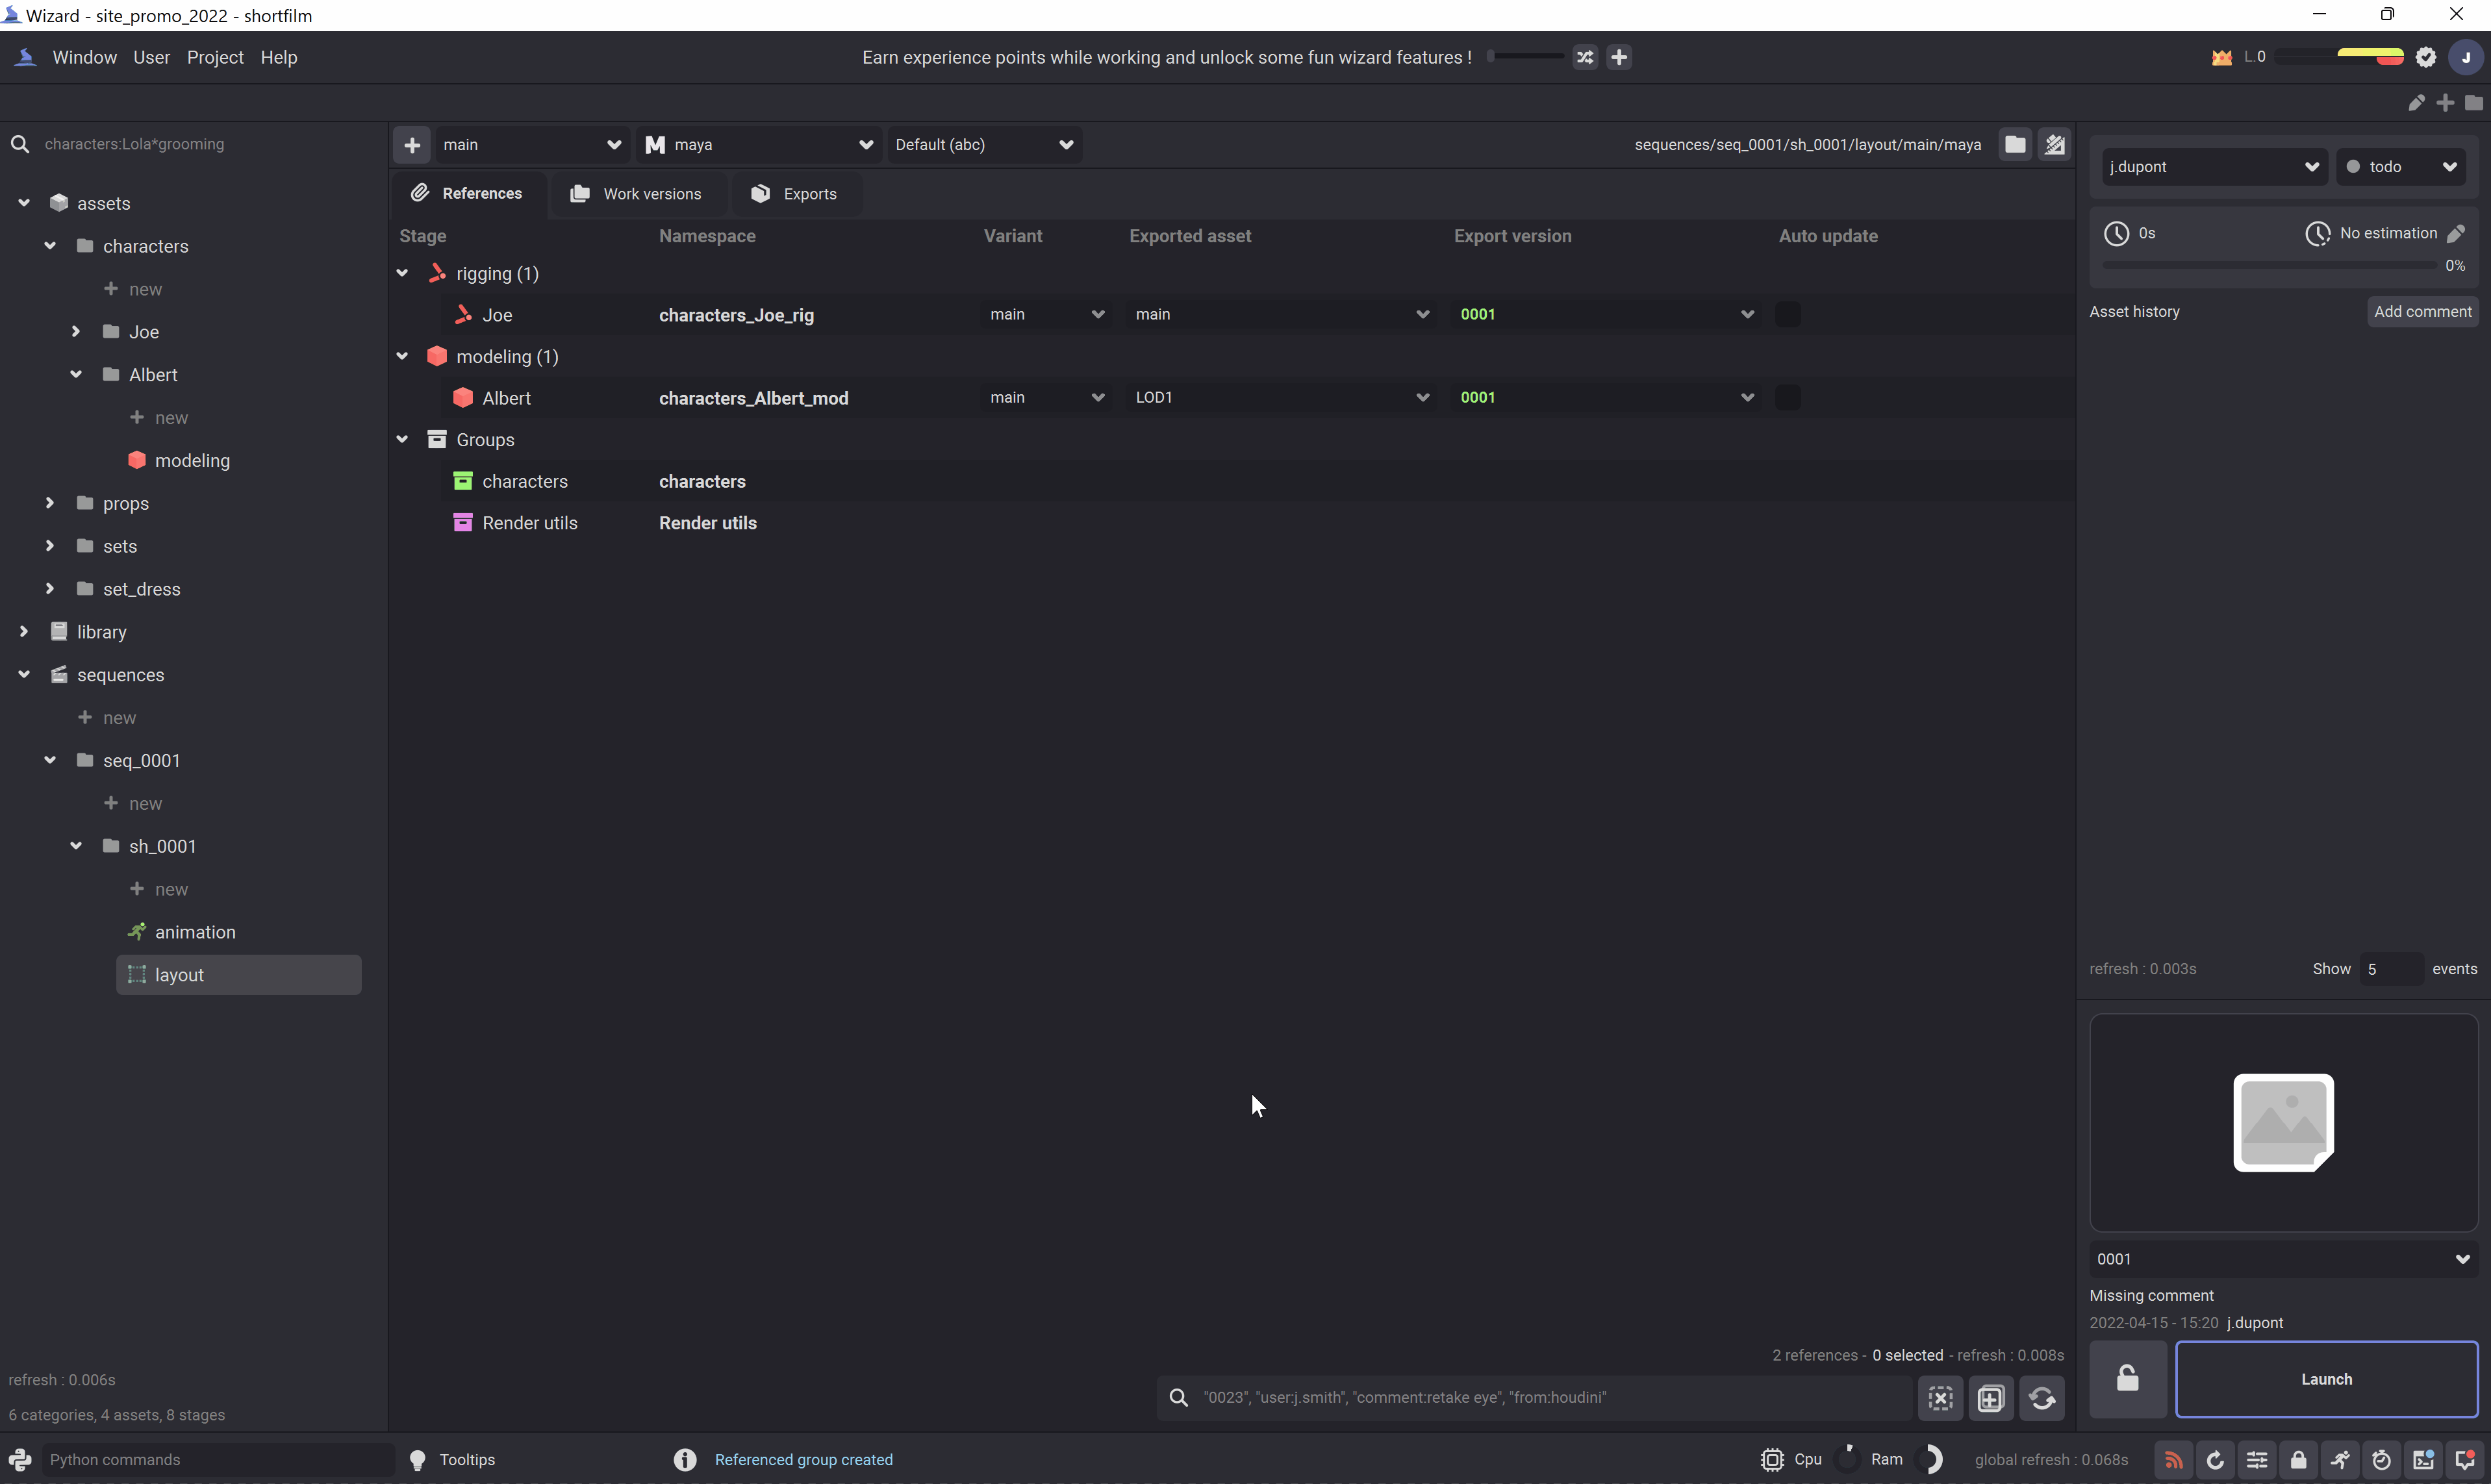
Task: Open the Export version dropdown for Joe
Action: [x=1606, y=315]
